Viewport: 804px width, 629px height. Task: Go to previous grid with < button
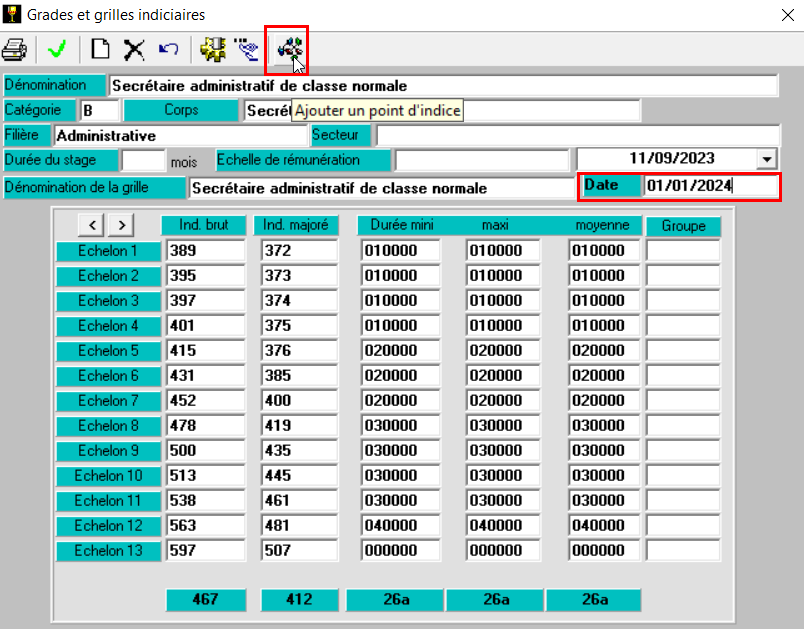[91, 226]
